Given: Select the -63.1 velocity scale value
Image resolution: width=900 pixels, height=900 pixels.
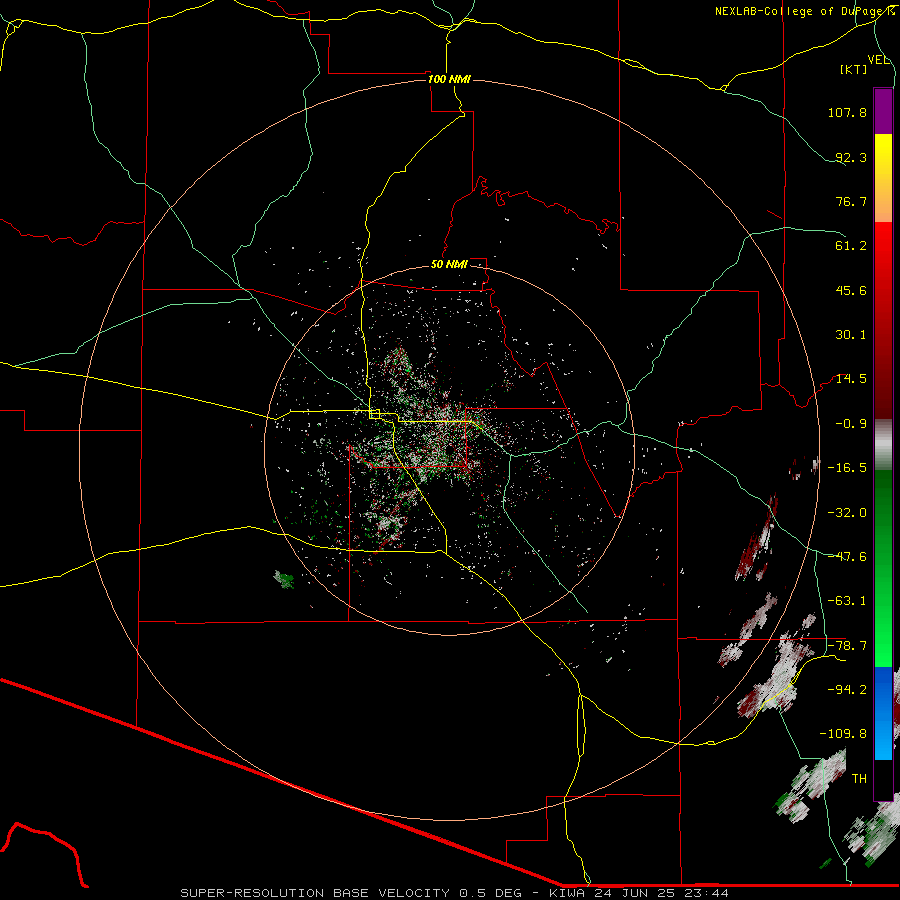Looking at the screenshot, I should click(847, 601).
